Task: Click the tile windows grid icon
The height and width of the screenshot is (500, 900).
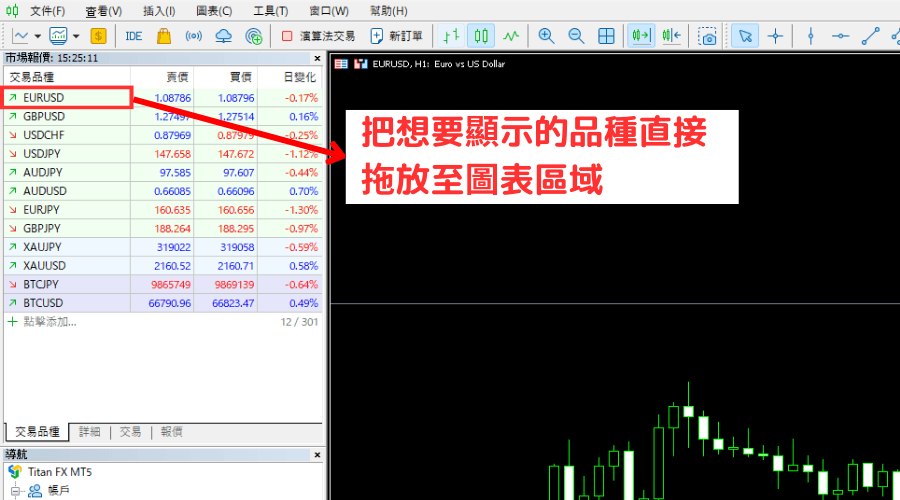Action: click(606, 36)
